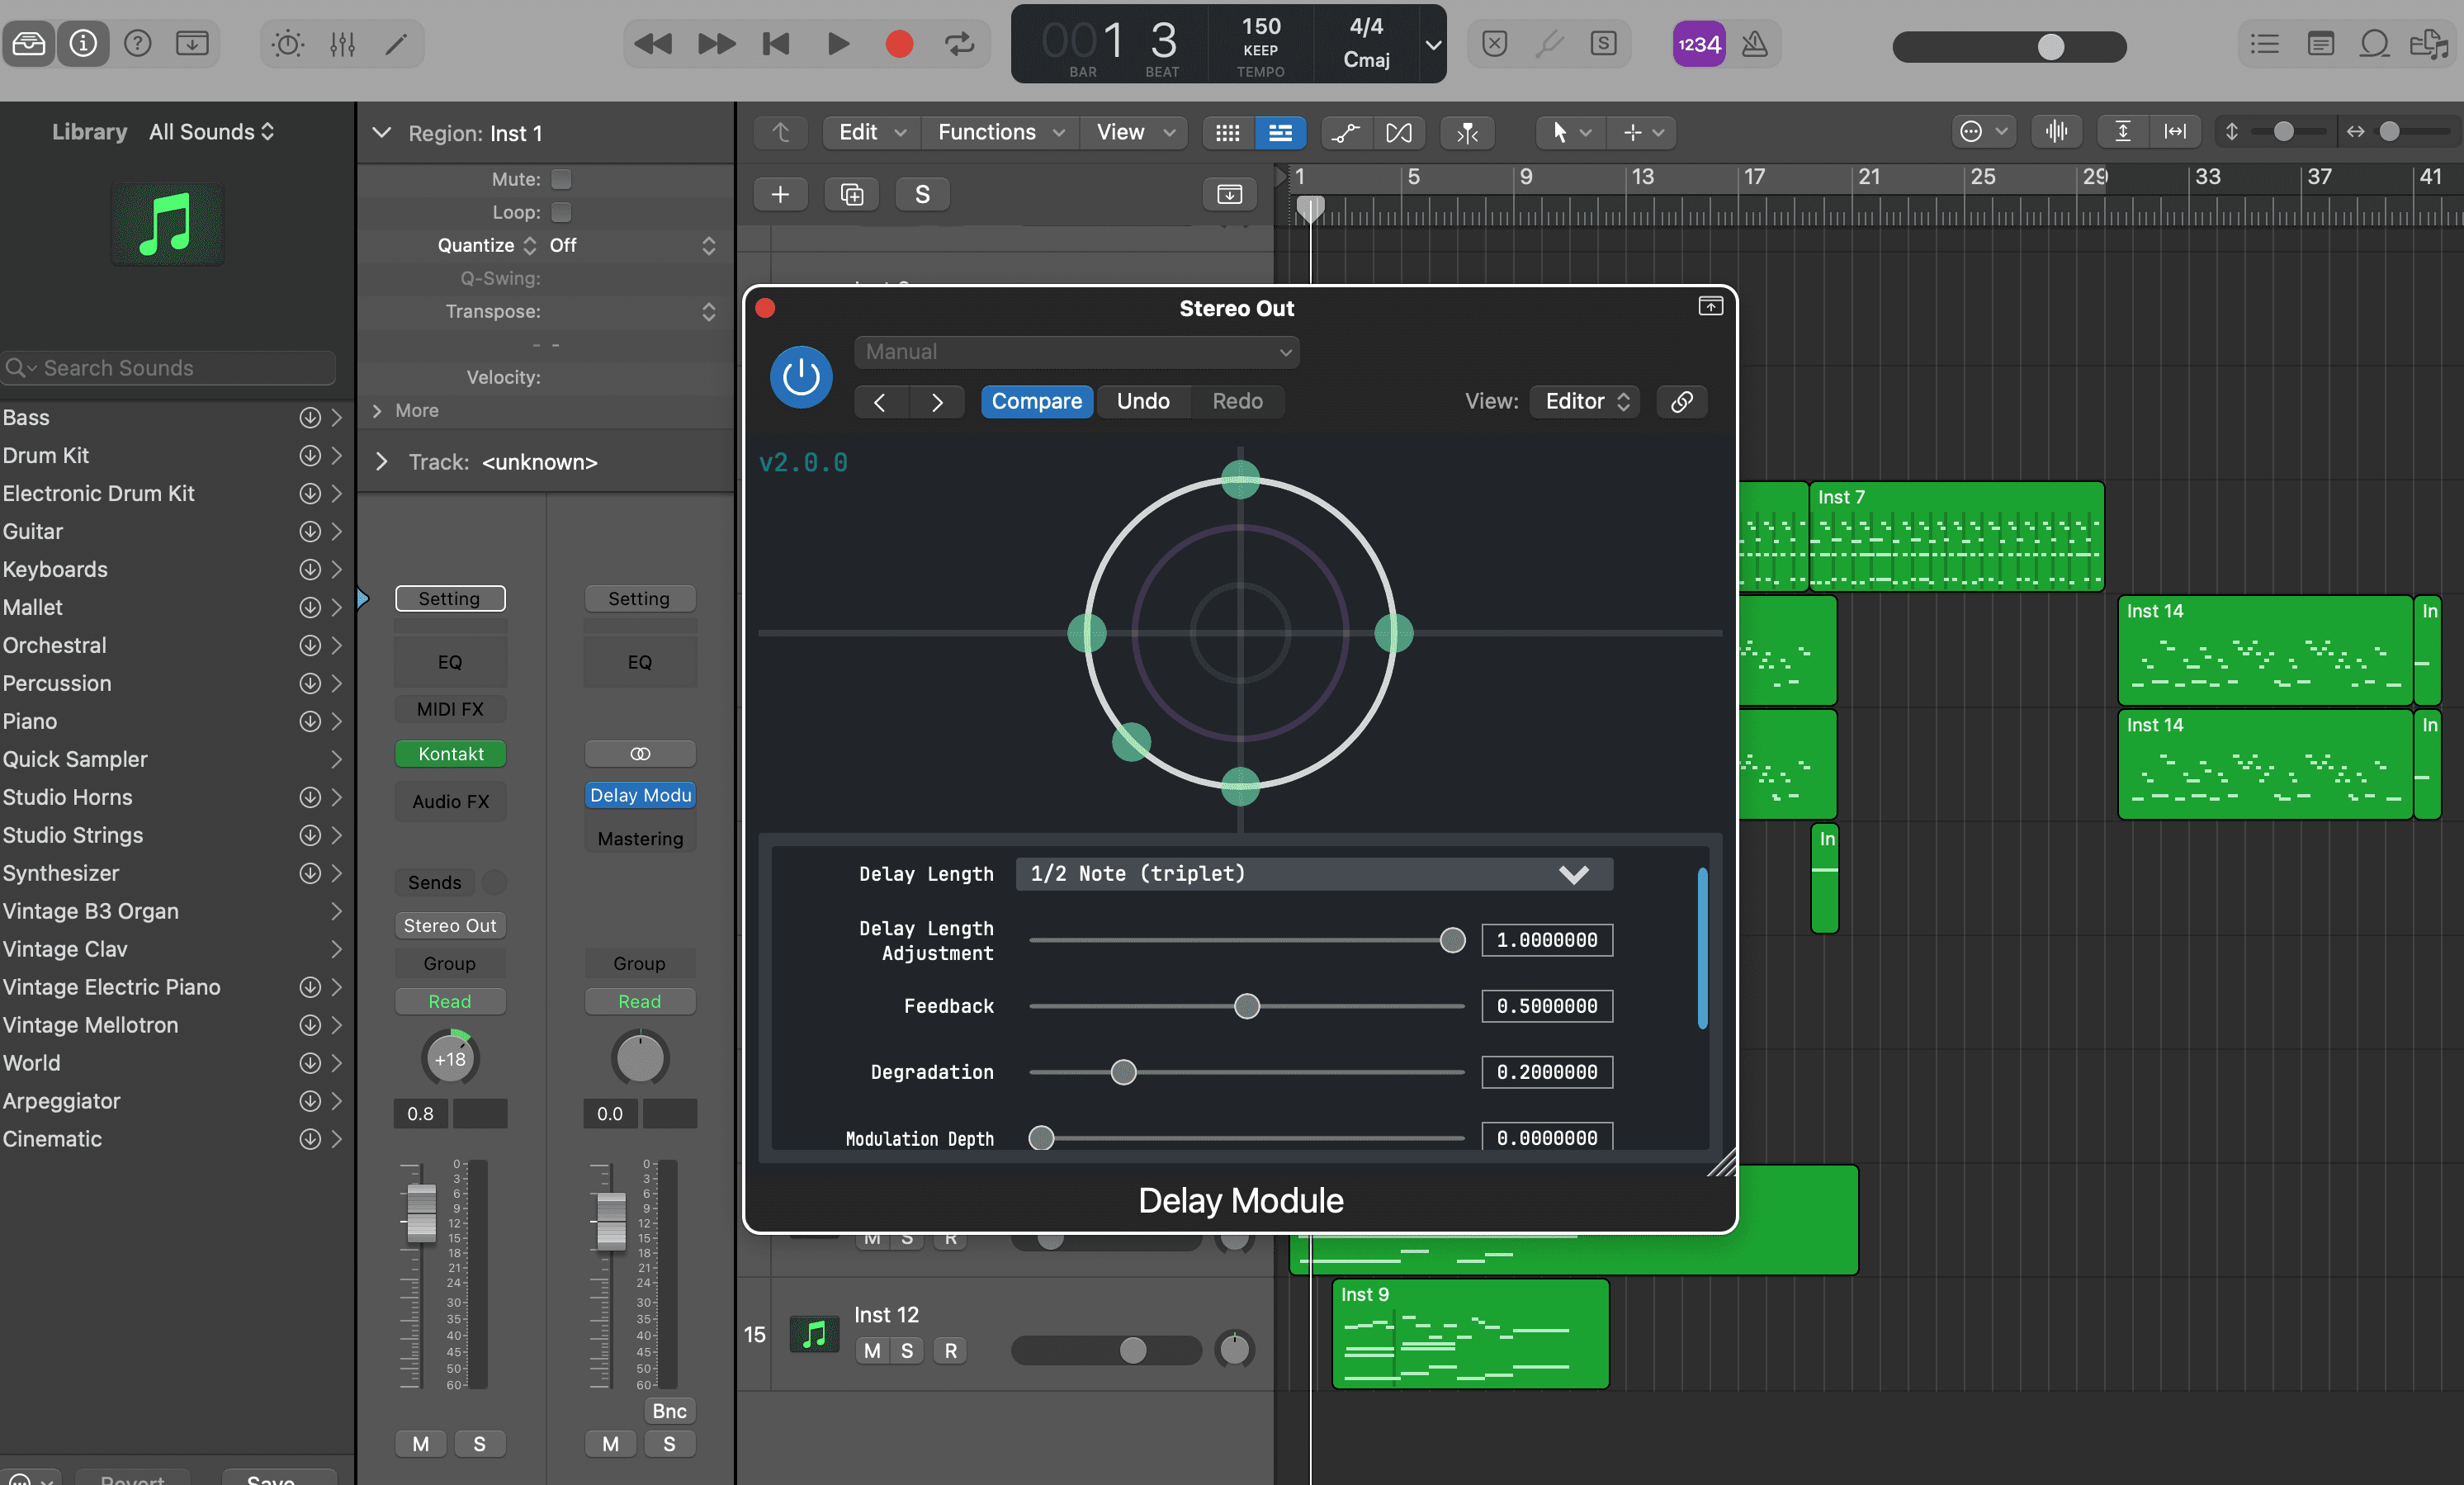Duplicate track icon in track header
Screen dimensions: 2464x1485
[852, 194]
